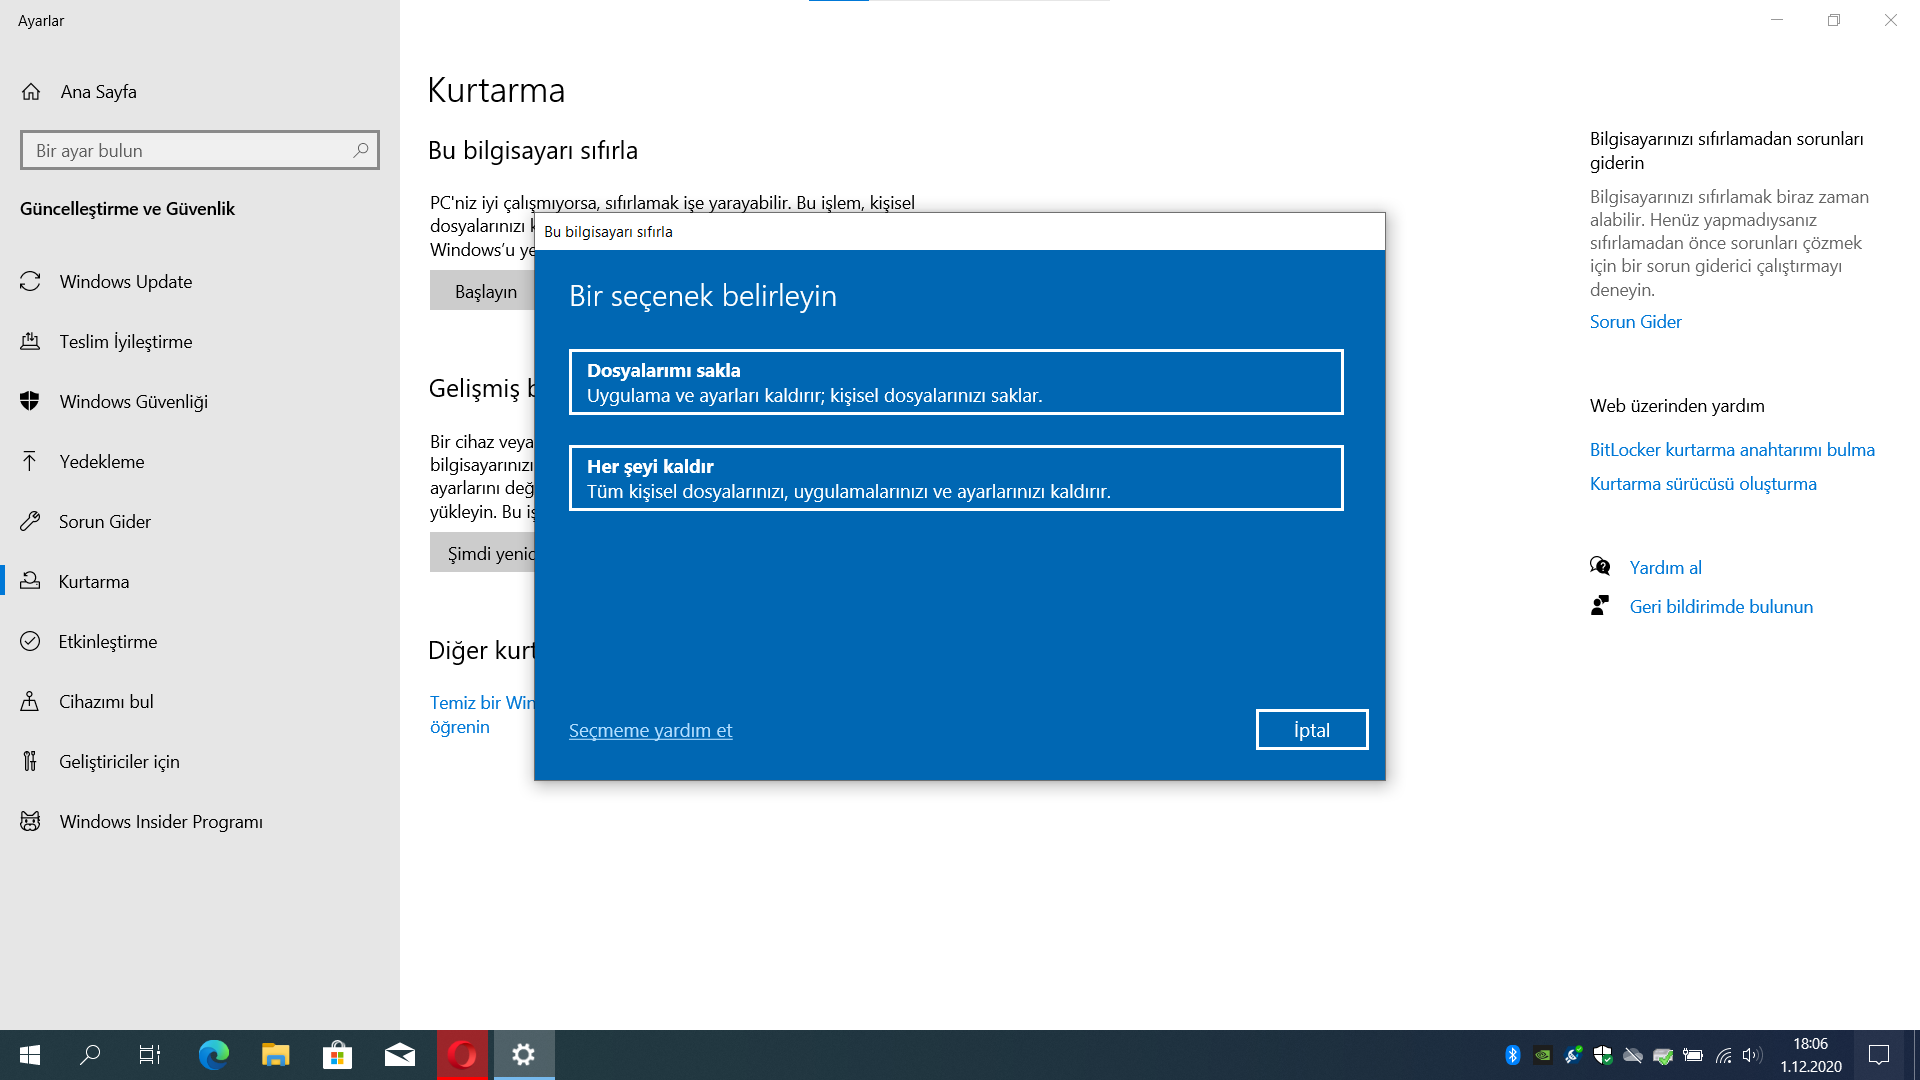Click the Ana Sayfa home icon

(31, 92)
